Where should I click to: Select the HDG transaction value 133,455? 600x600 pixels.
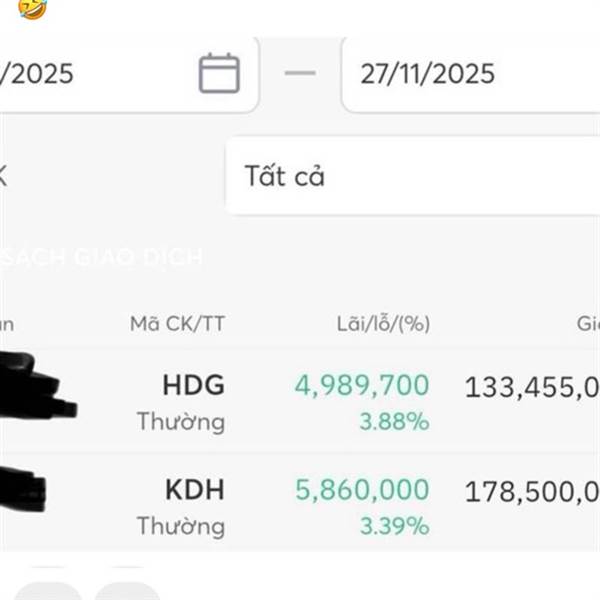532,387
